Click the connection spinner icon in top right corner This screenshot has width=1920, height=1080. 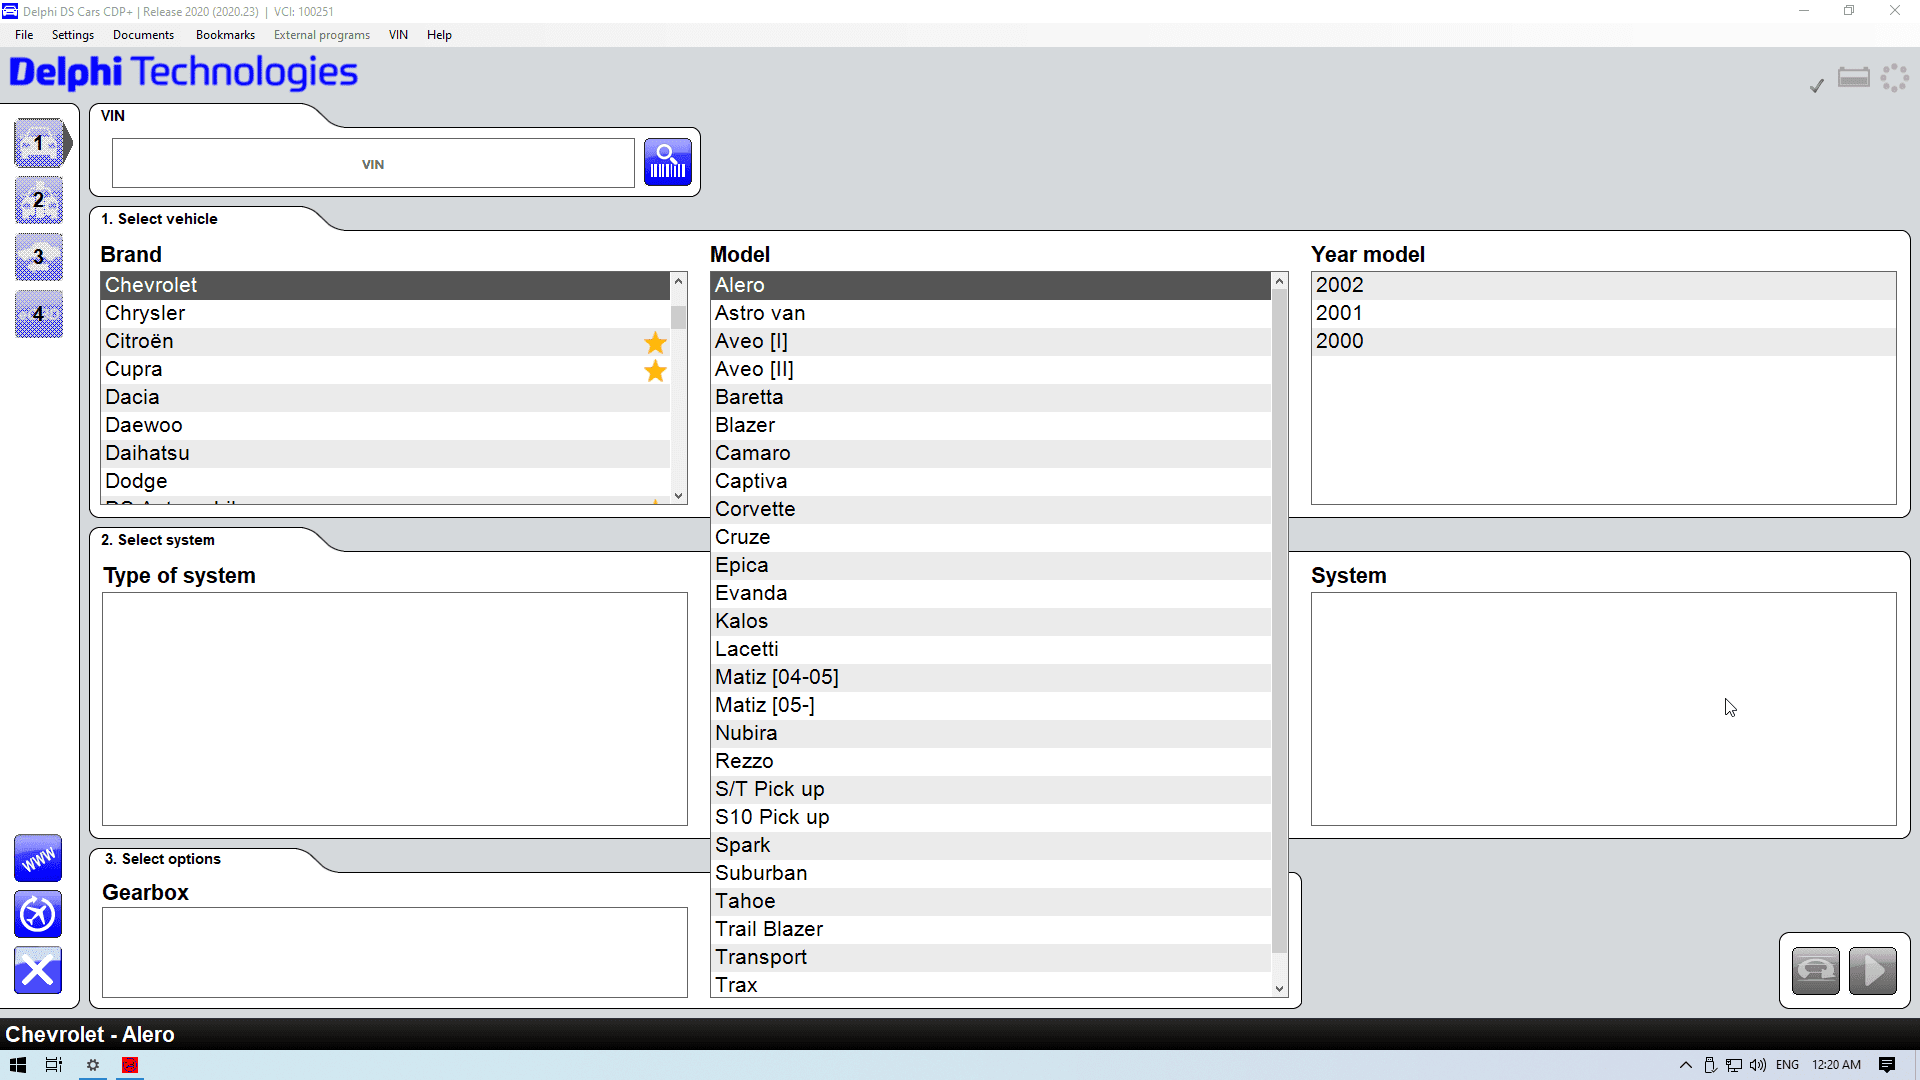tap(1895, 77)
